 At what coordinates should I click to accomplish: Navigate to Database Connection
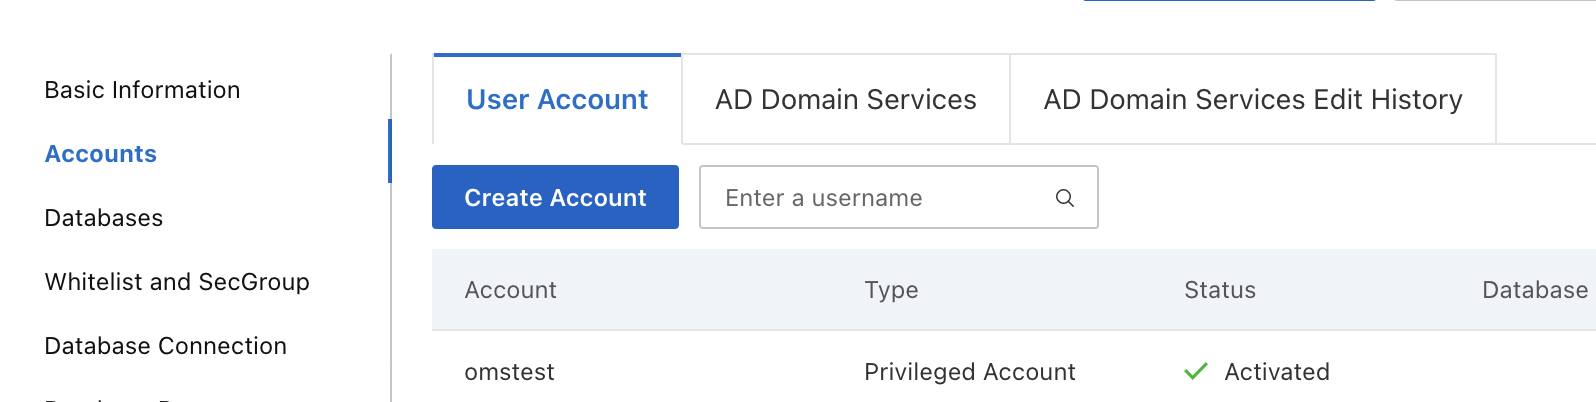click(166, 346)
